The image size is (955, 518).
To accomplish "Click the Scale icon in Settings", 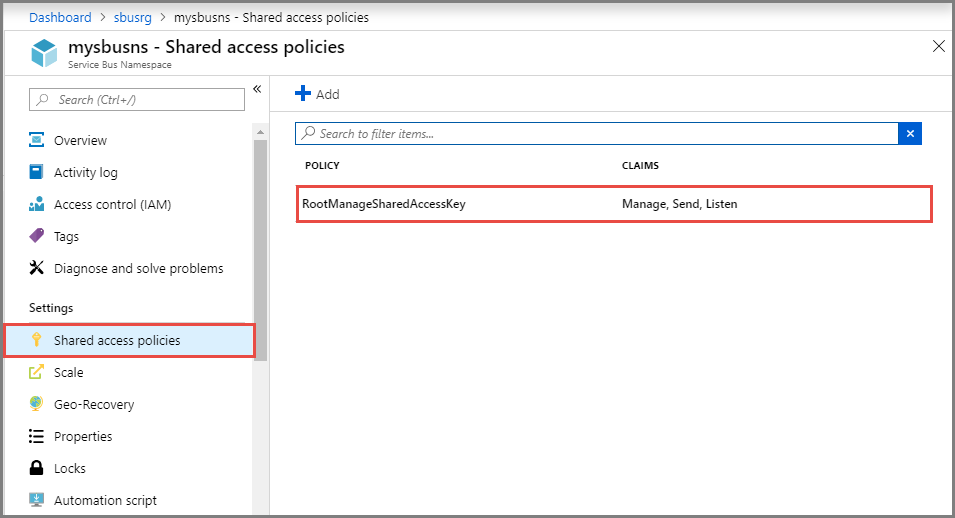I will click(x=37, y=372).
